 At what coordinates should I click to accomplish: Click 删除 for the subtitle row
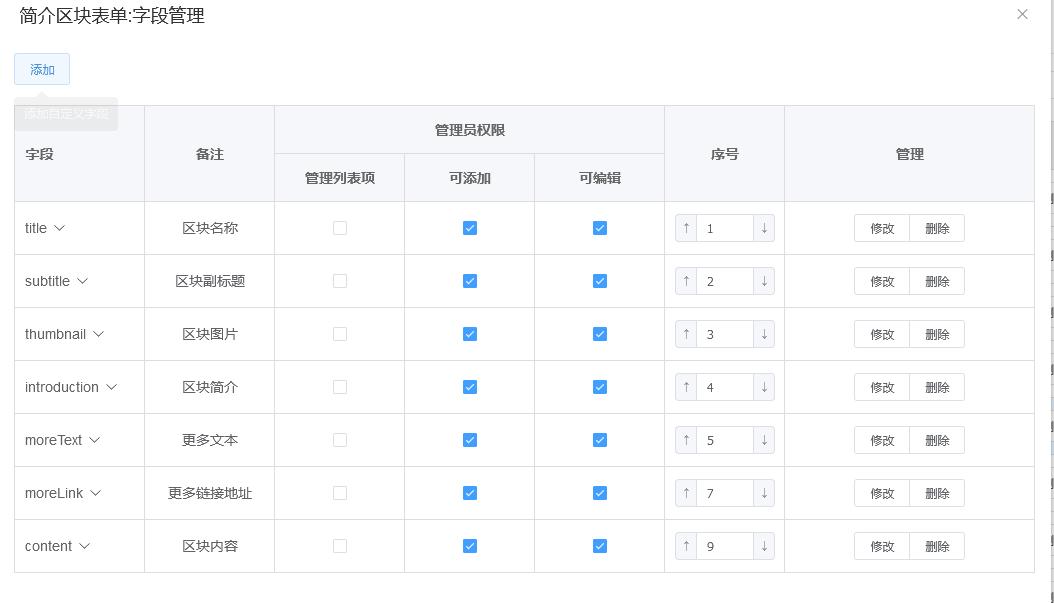pos(936,281)
